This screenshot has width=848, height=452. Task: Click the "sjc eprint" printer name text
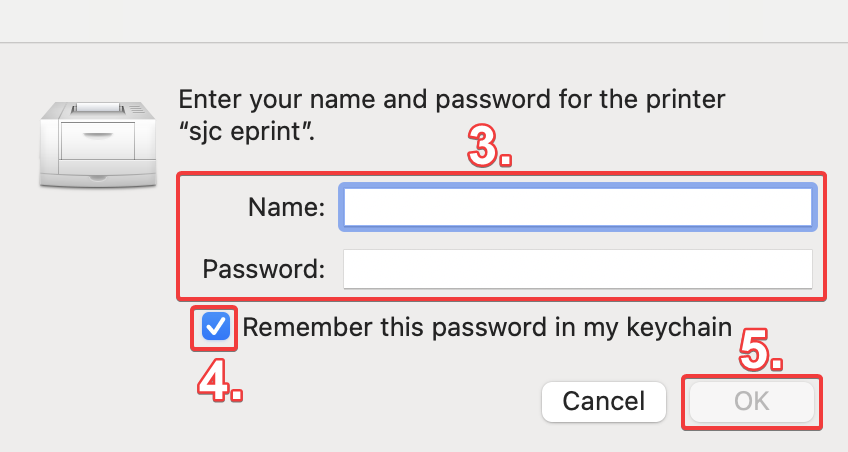[x=247, y=131]
